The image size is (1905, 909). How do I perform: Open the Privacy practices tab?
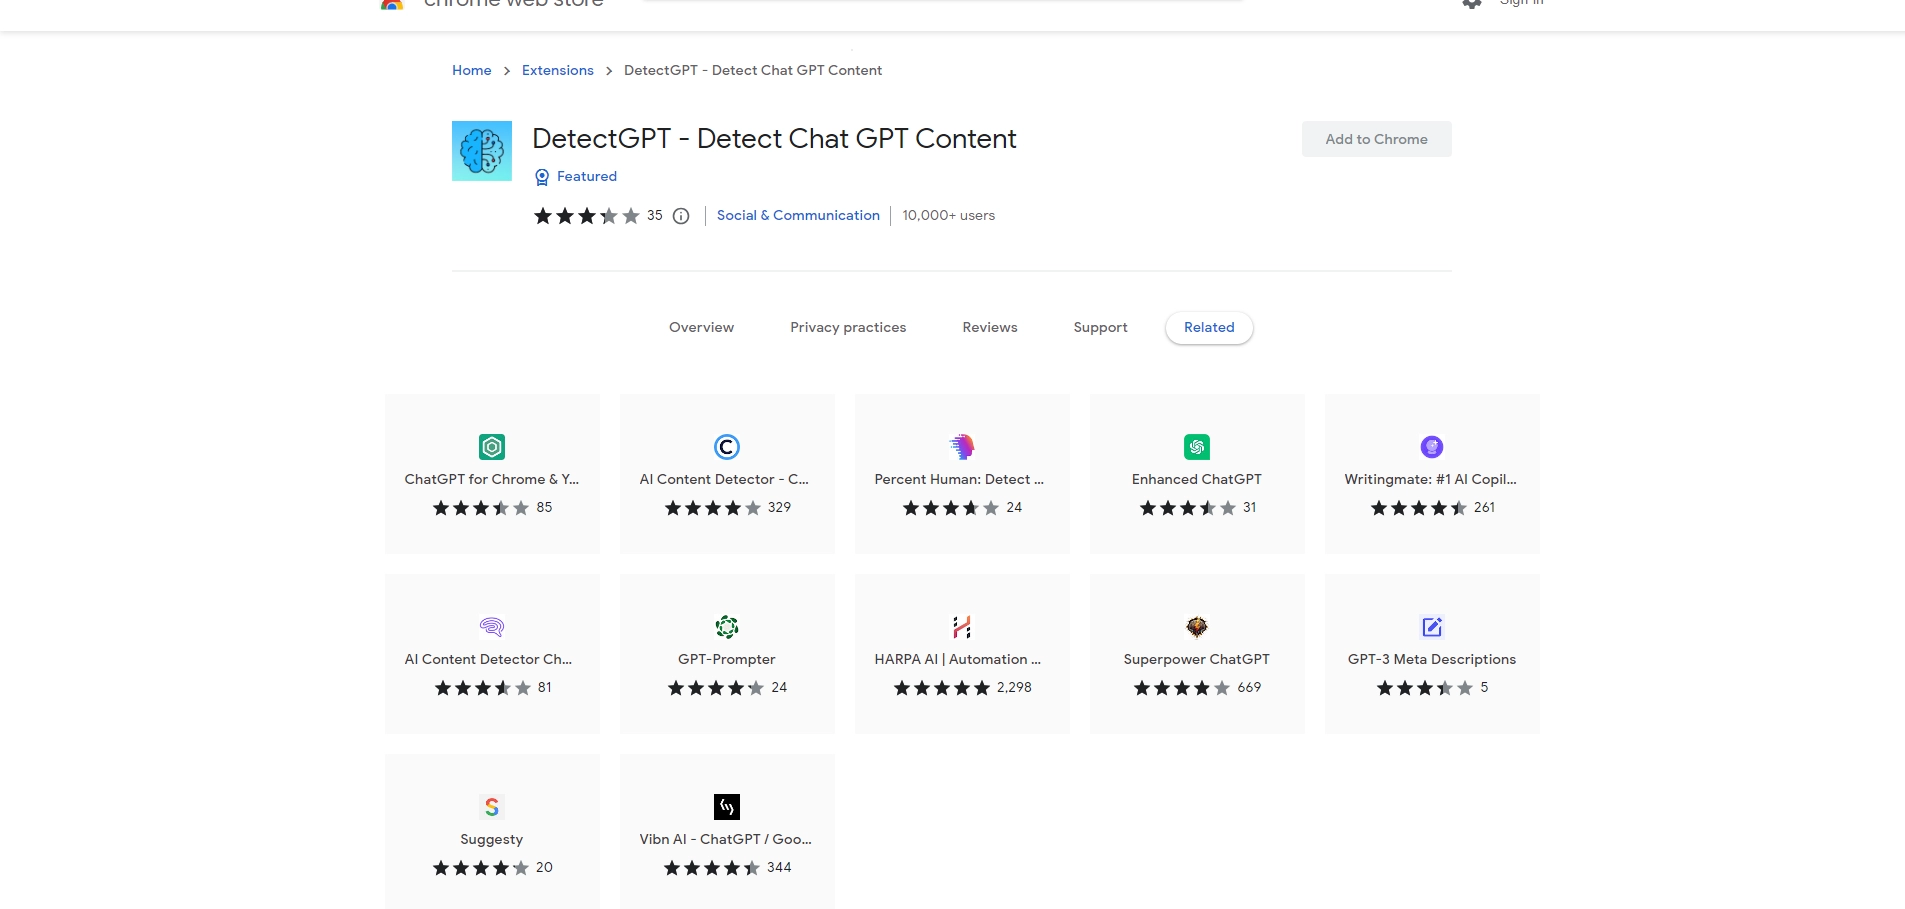pyautogui.click(x=848, y=327)
